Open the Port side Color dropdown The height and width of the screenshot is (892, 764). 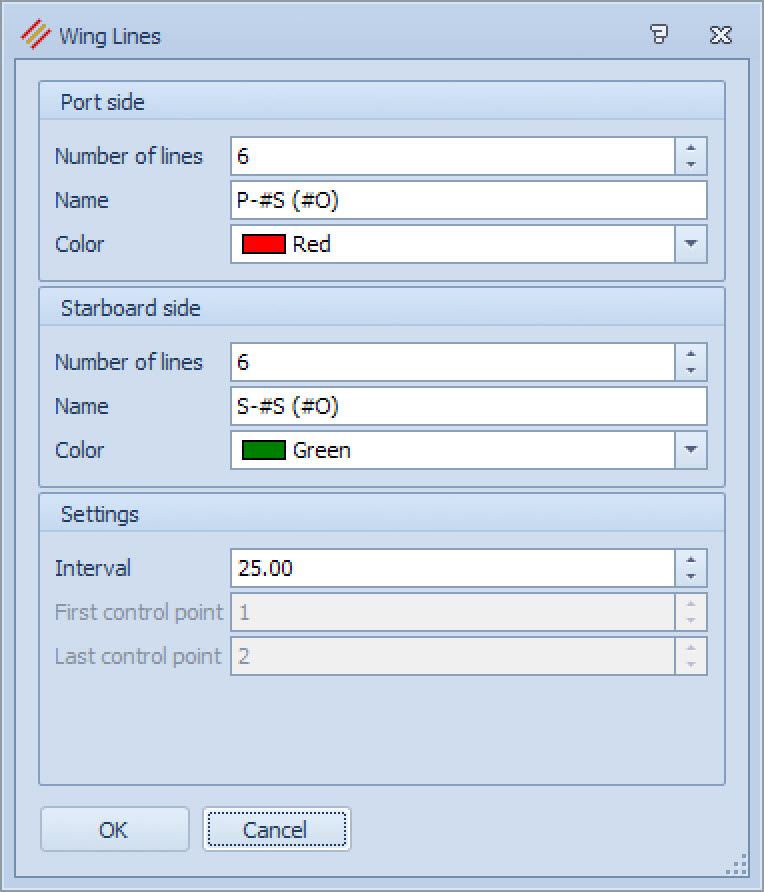point(691,244)
